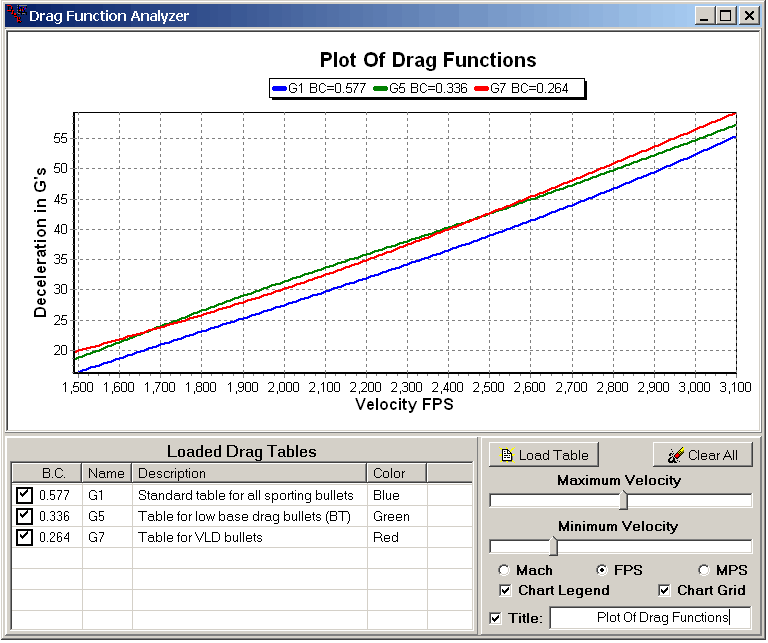Click the 0.264 B.C. value
The width and height of the screenshot is (768, 643).
[x=54, y=537]
